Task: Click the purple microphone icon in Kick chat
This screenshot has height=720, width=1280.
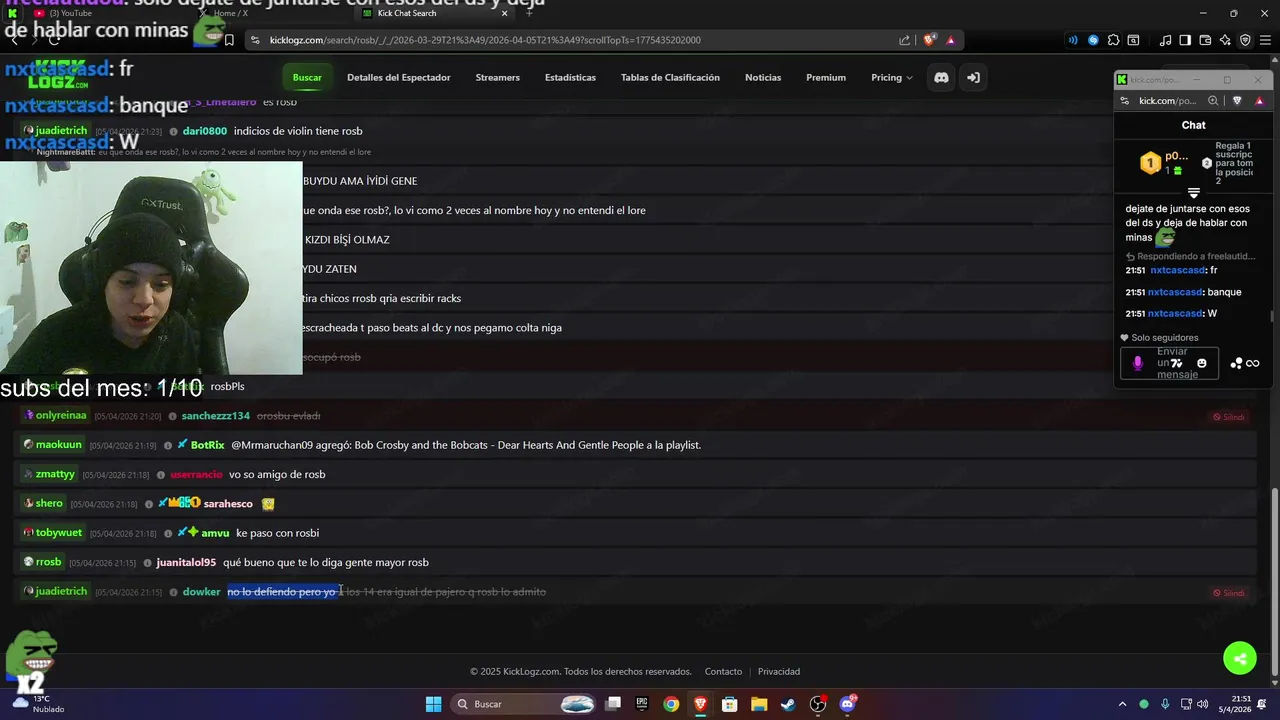Action: pos(1137,363)
